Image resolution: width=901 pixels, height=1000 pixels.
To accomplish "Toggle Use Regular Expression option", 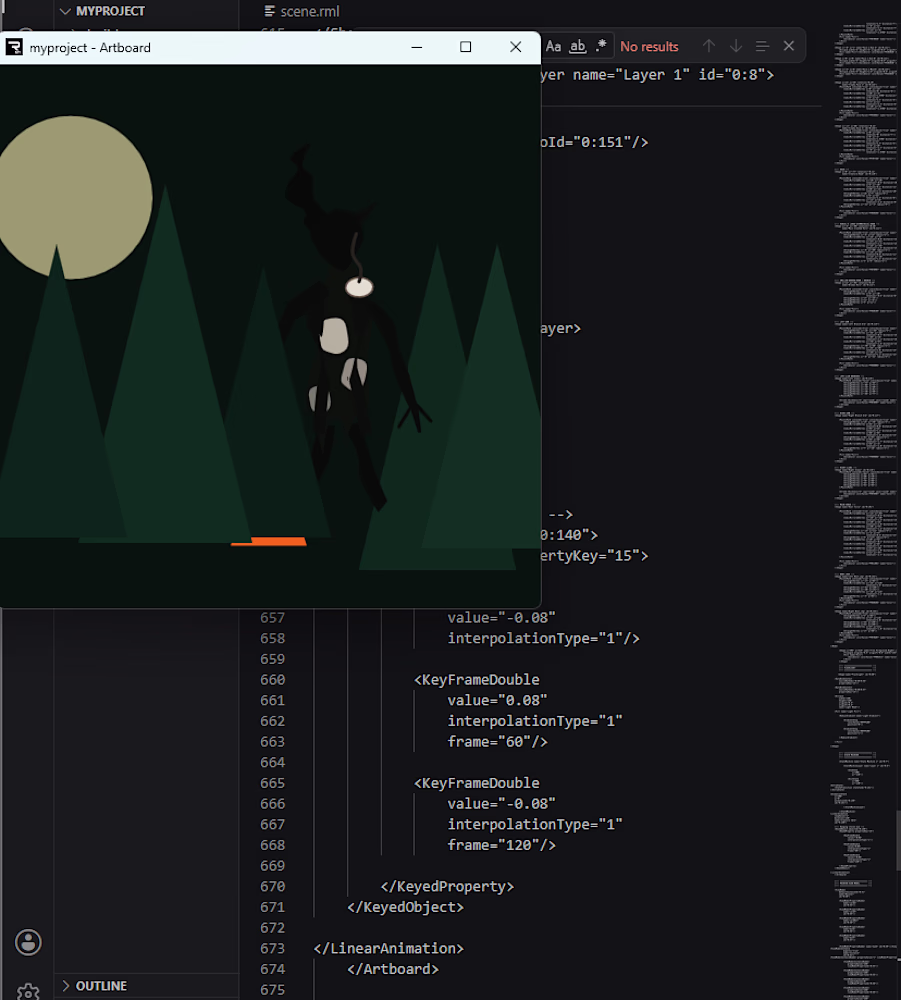I will (x=601, y=47).
